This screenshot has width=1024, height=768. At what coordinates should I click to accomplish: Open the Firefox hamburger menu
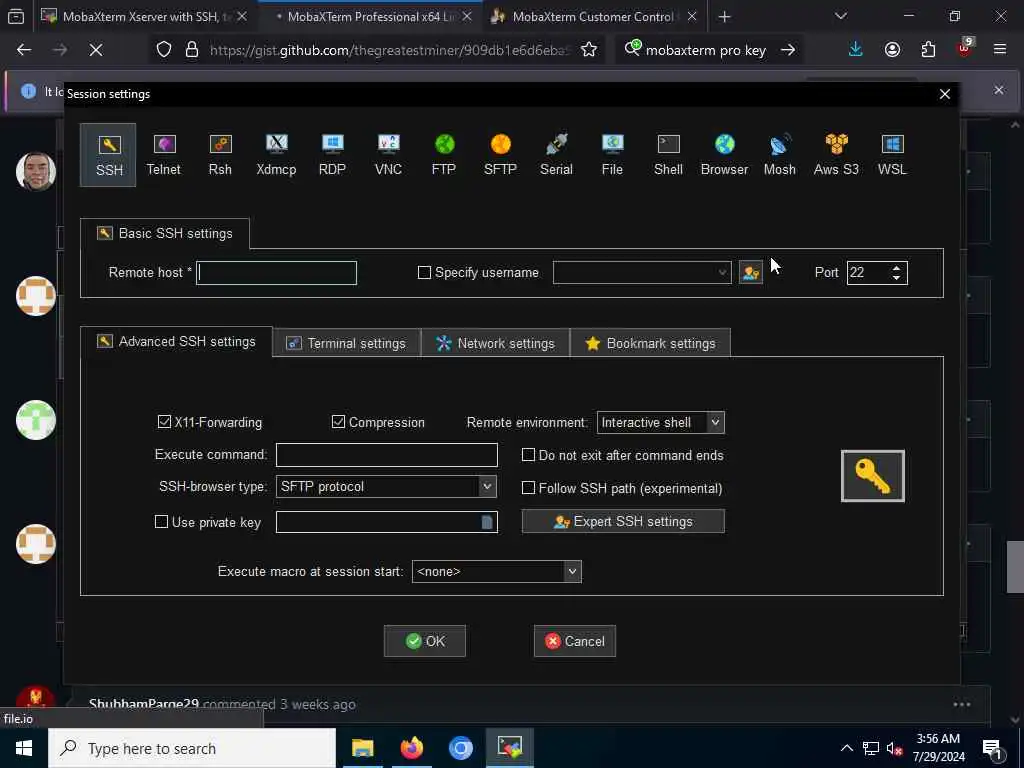click(999, 50)
